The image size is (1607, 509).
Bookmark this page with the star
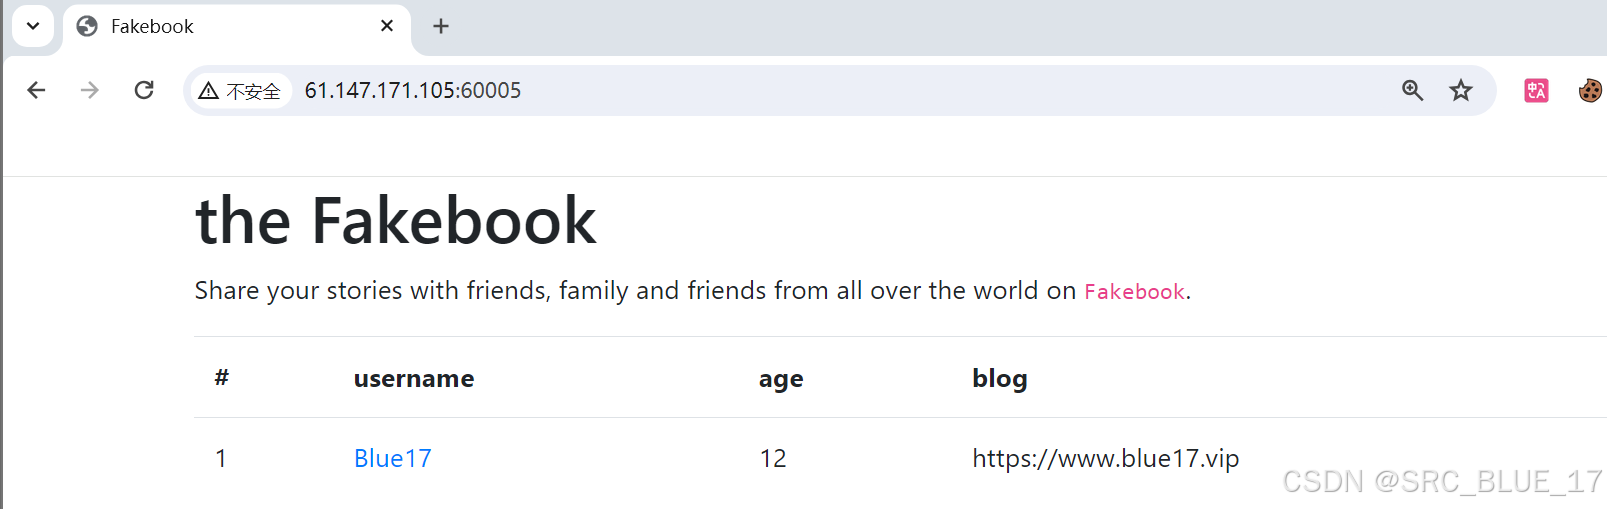click(x=1461, y=90)
